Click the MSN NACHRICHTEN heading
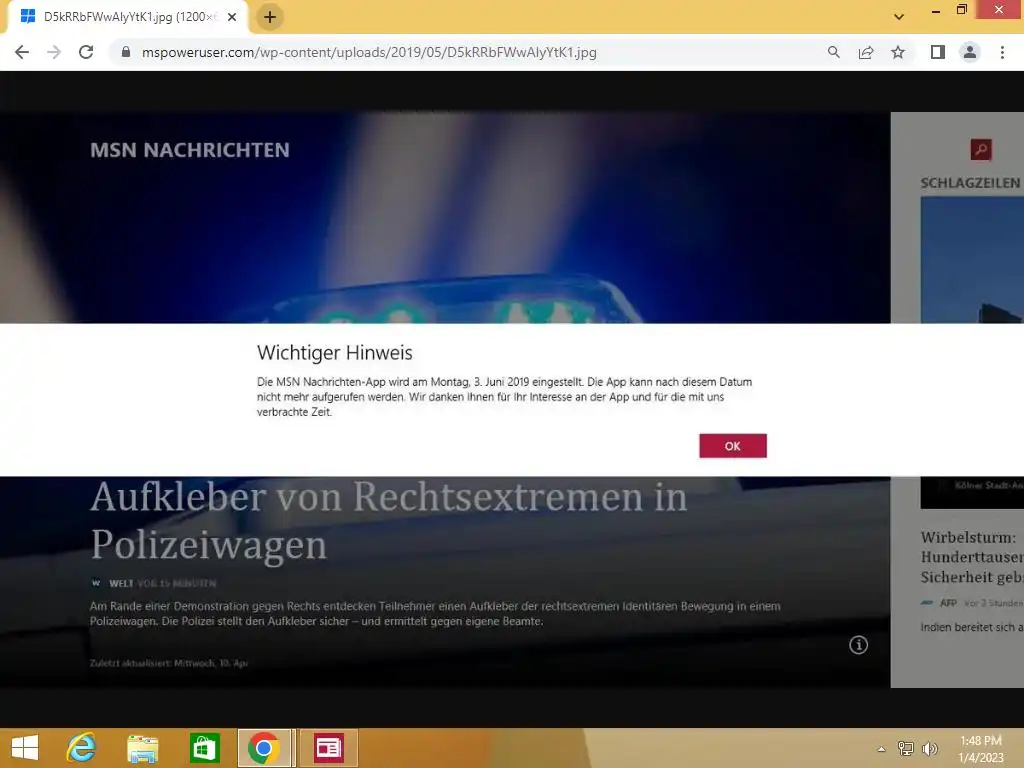Screen dimensions: 1024x768 (x=190, y=150)
